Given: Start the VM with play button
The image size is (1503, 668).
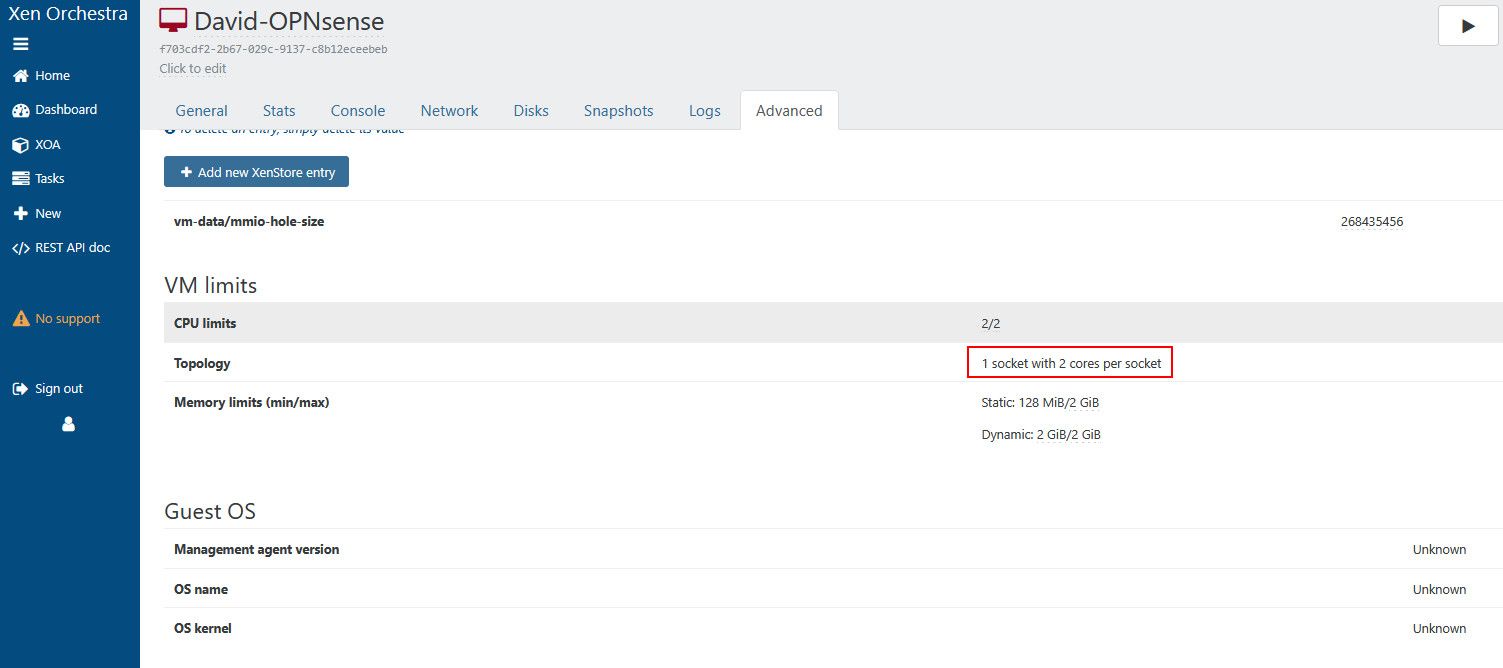Looking at the screenshot, I should 1468,26.
